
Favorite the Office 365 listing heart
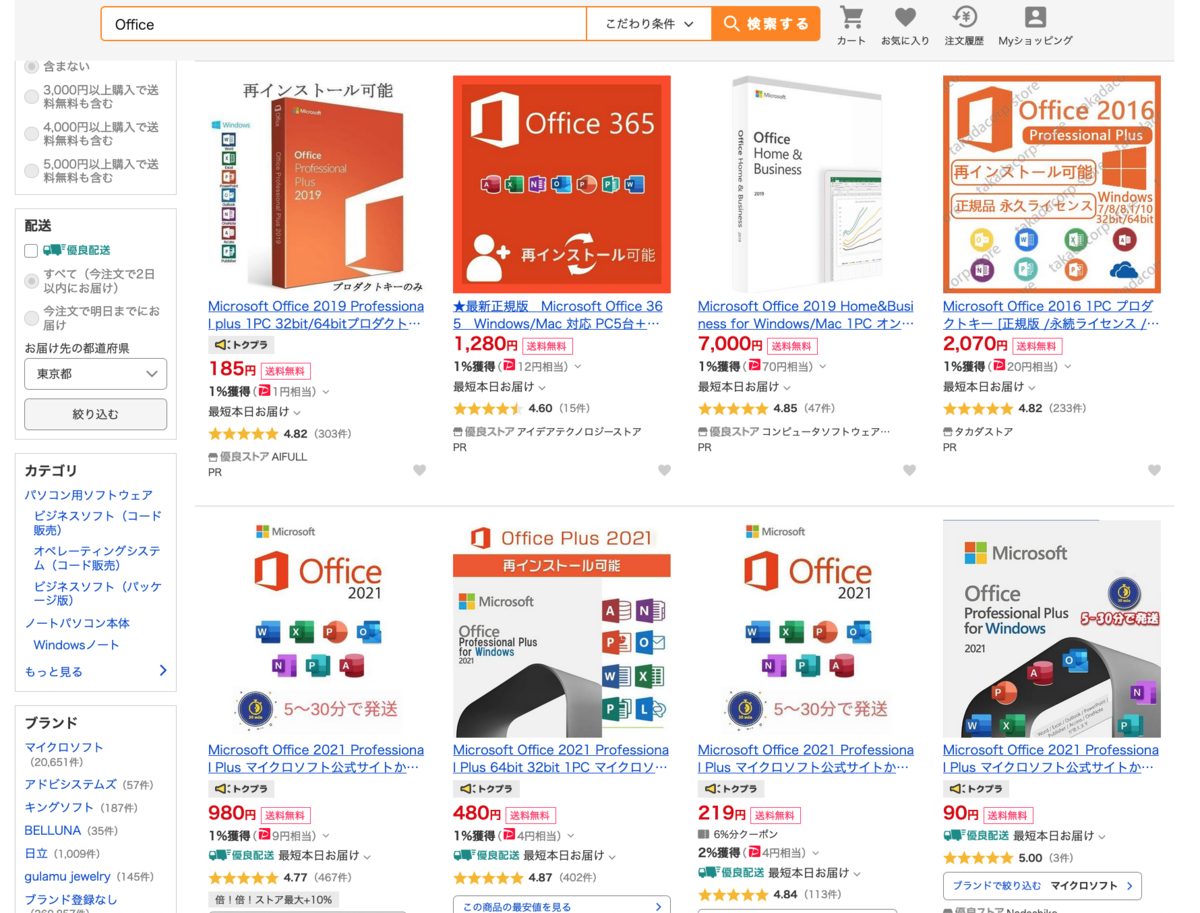point(664,470)
